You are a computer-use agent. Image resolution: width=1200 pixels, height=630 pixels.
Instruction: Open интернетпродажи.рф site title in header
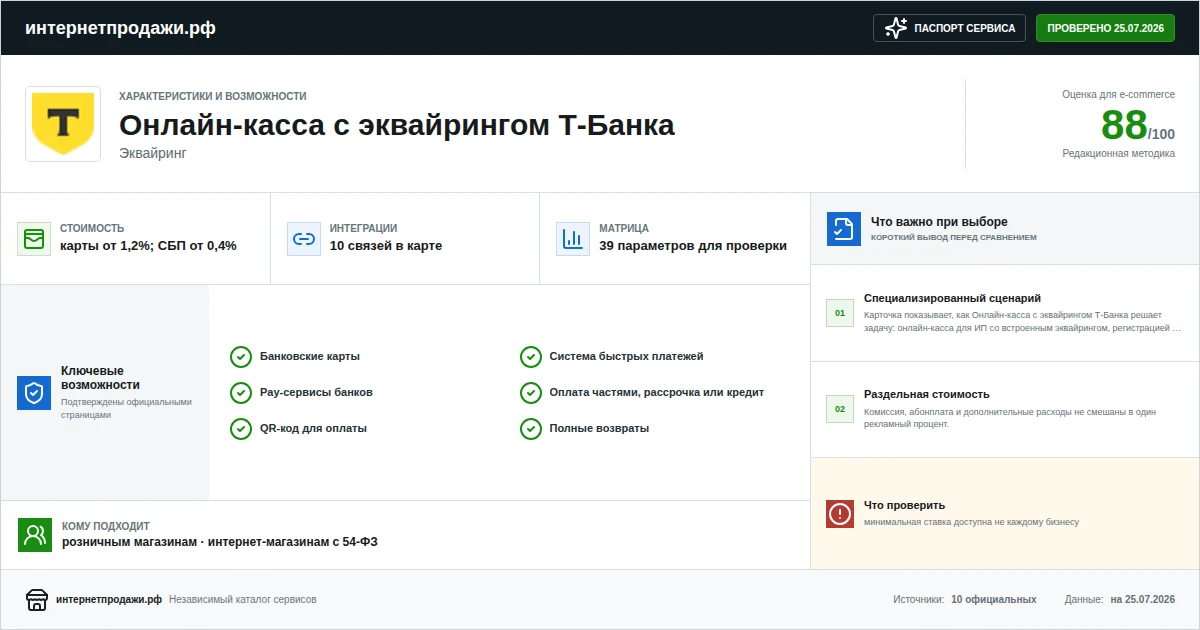(120, 28)
